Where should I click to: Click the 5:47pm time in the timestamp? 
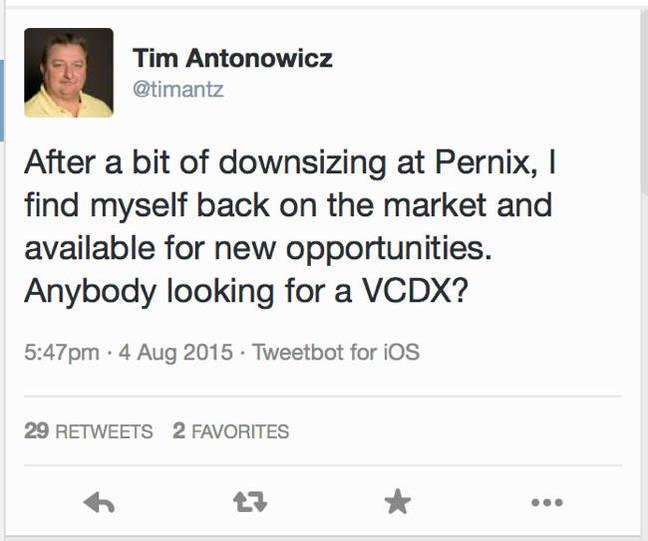click(62, 353)
